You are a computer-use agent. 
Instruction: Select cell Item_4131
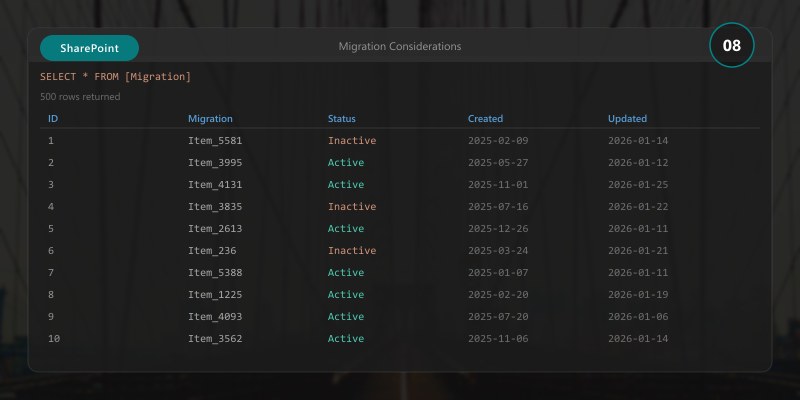pyautogui.click(x=215, y=184)
